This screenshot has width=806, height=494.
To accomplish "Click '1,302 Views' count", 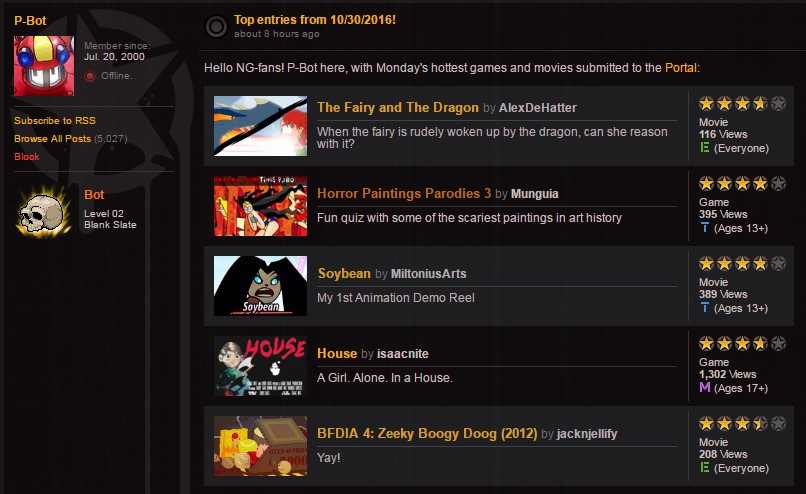I will 727,374.
